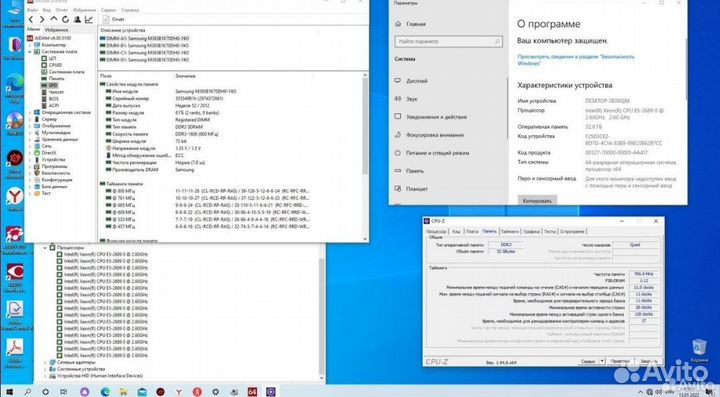
Task: Click the Отчет report button in AIDA64
Action: tap(113, 19)
